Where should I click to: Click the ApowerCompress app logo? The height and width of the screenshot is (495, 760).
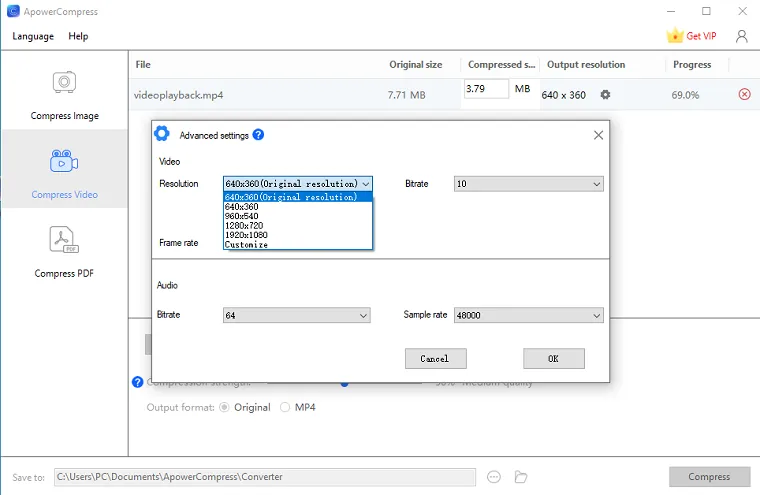click(13, 11)
